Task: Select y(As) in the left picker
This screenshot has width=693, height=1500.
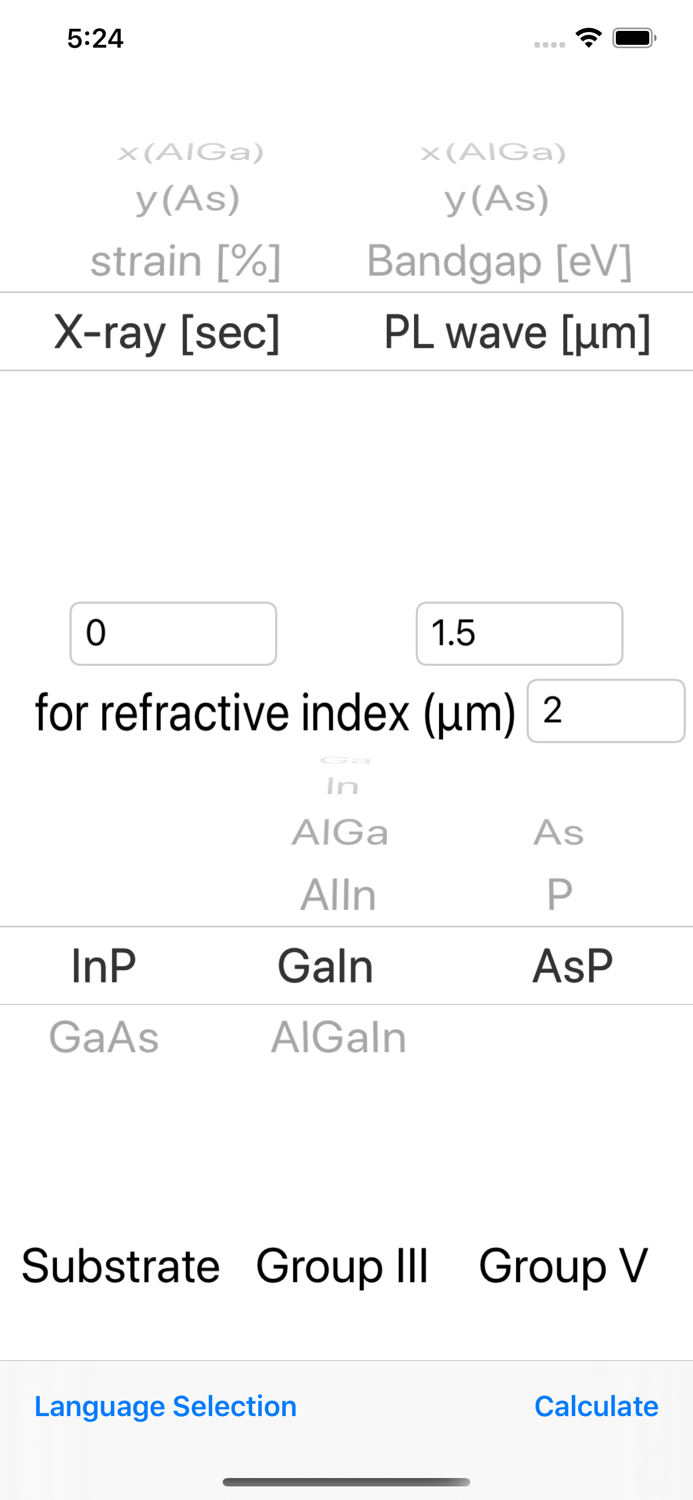Action: [x=188, y=200]
